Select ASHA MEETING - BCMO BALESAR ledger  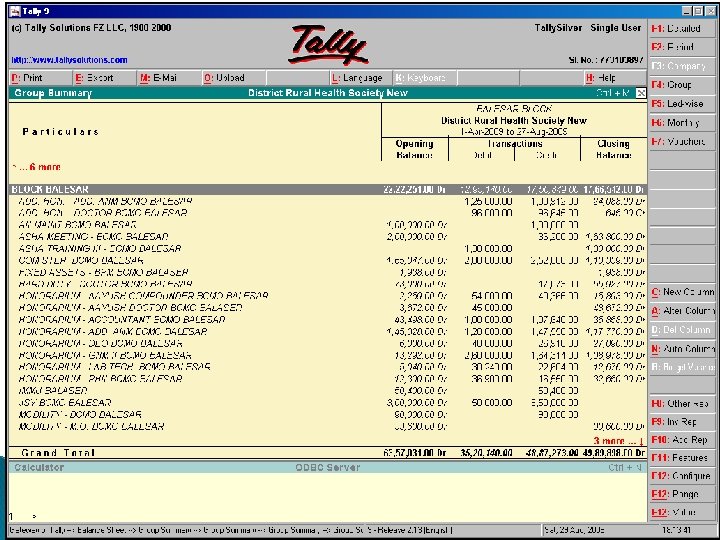coord(328,237)
